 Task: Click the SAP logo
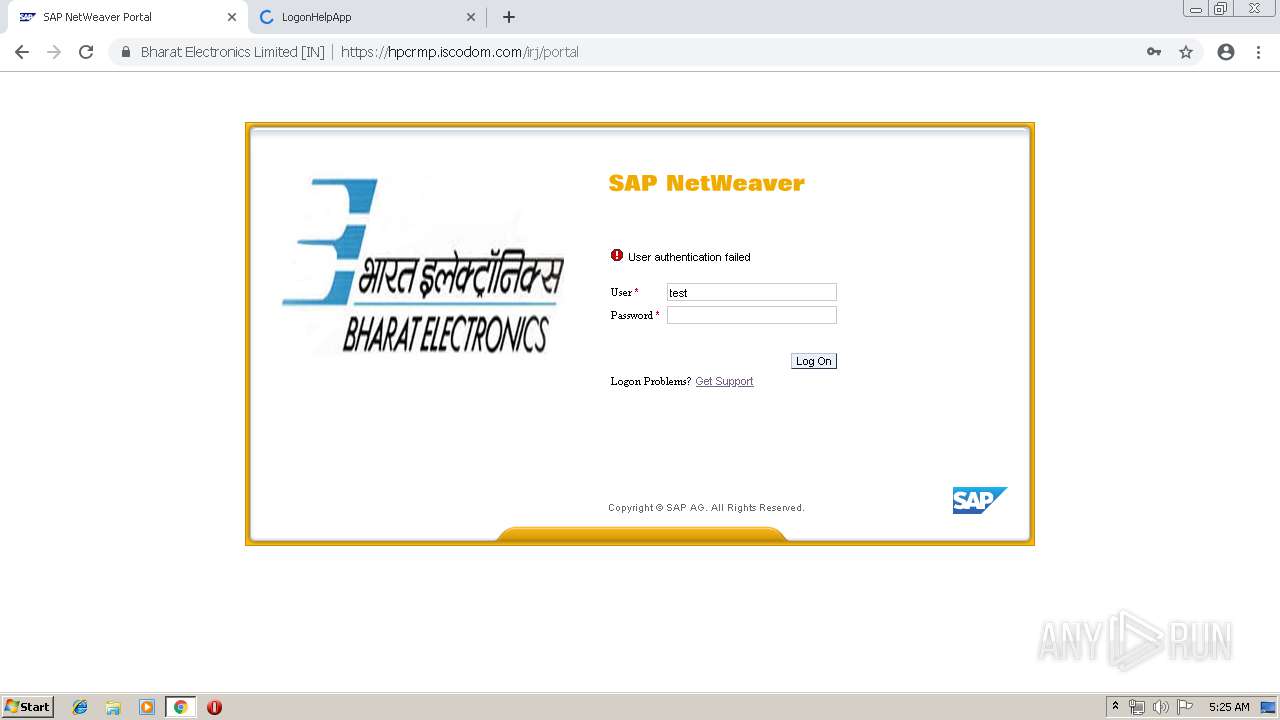(x=979, y=500)
